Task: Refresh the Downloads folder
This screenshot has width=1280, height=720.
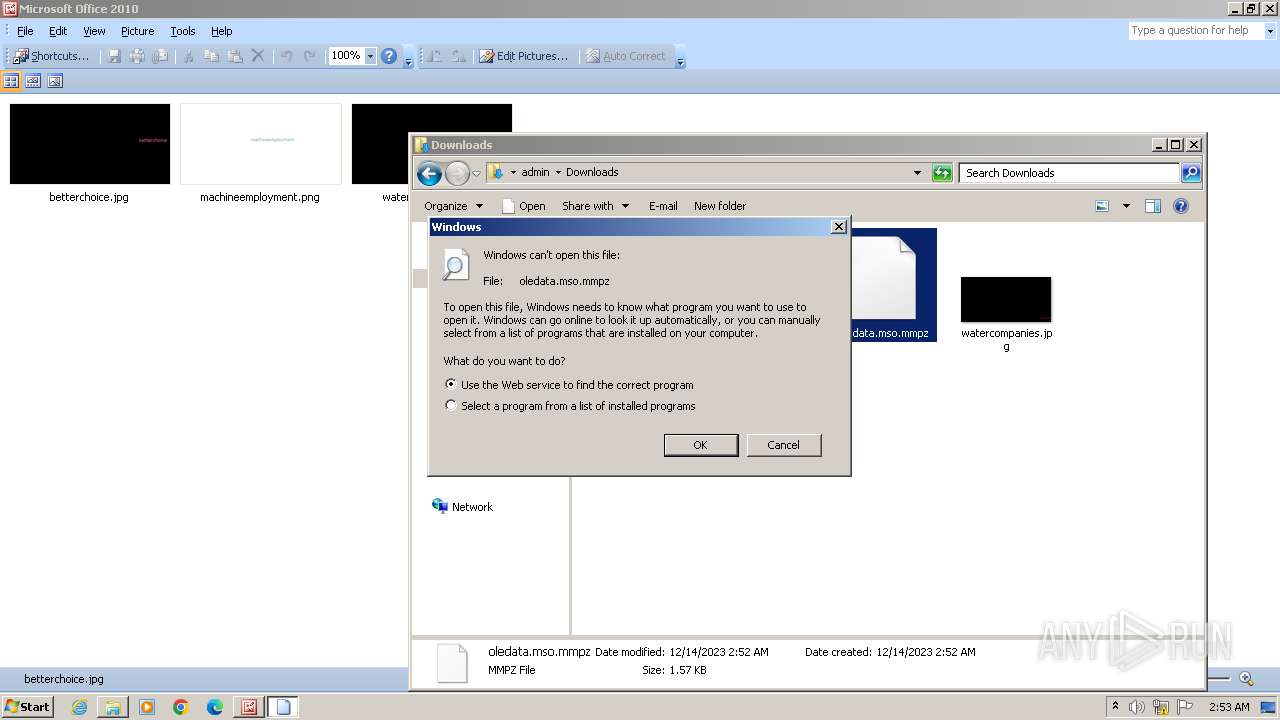Action: [942, 173]
